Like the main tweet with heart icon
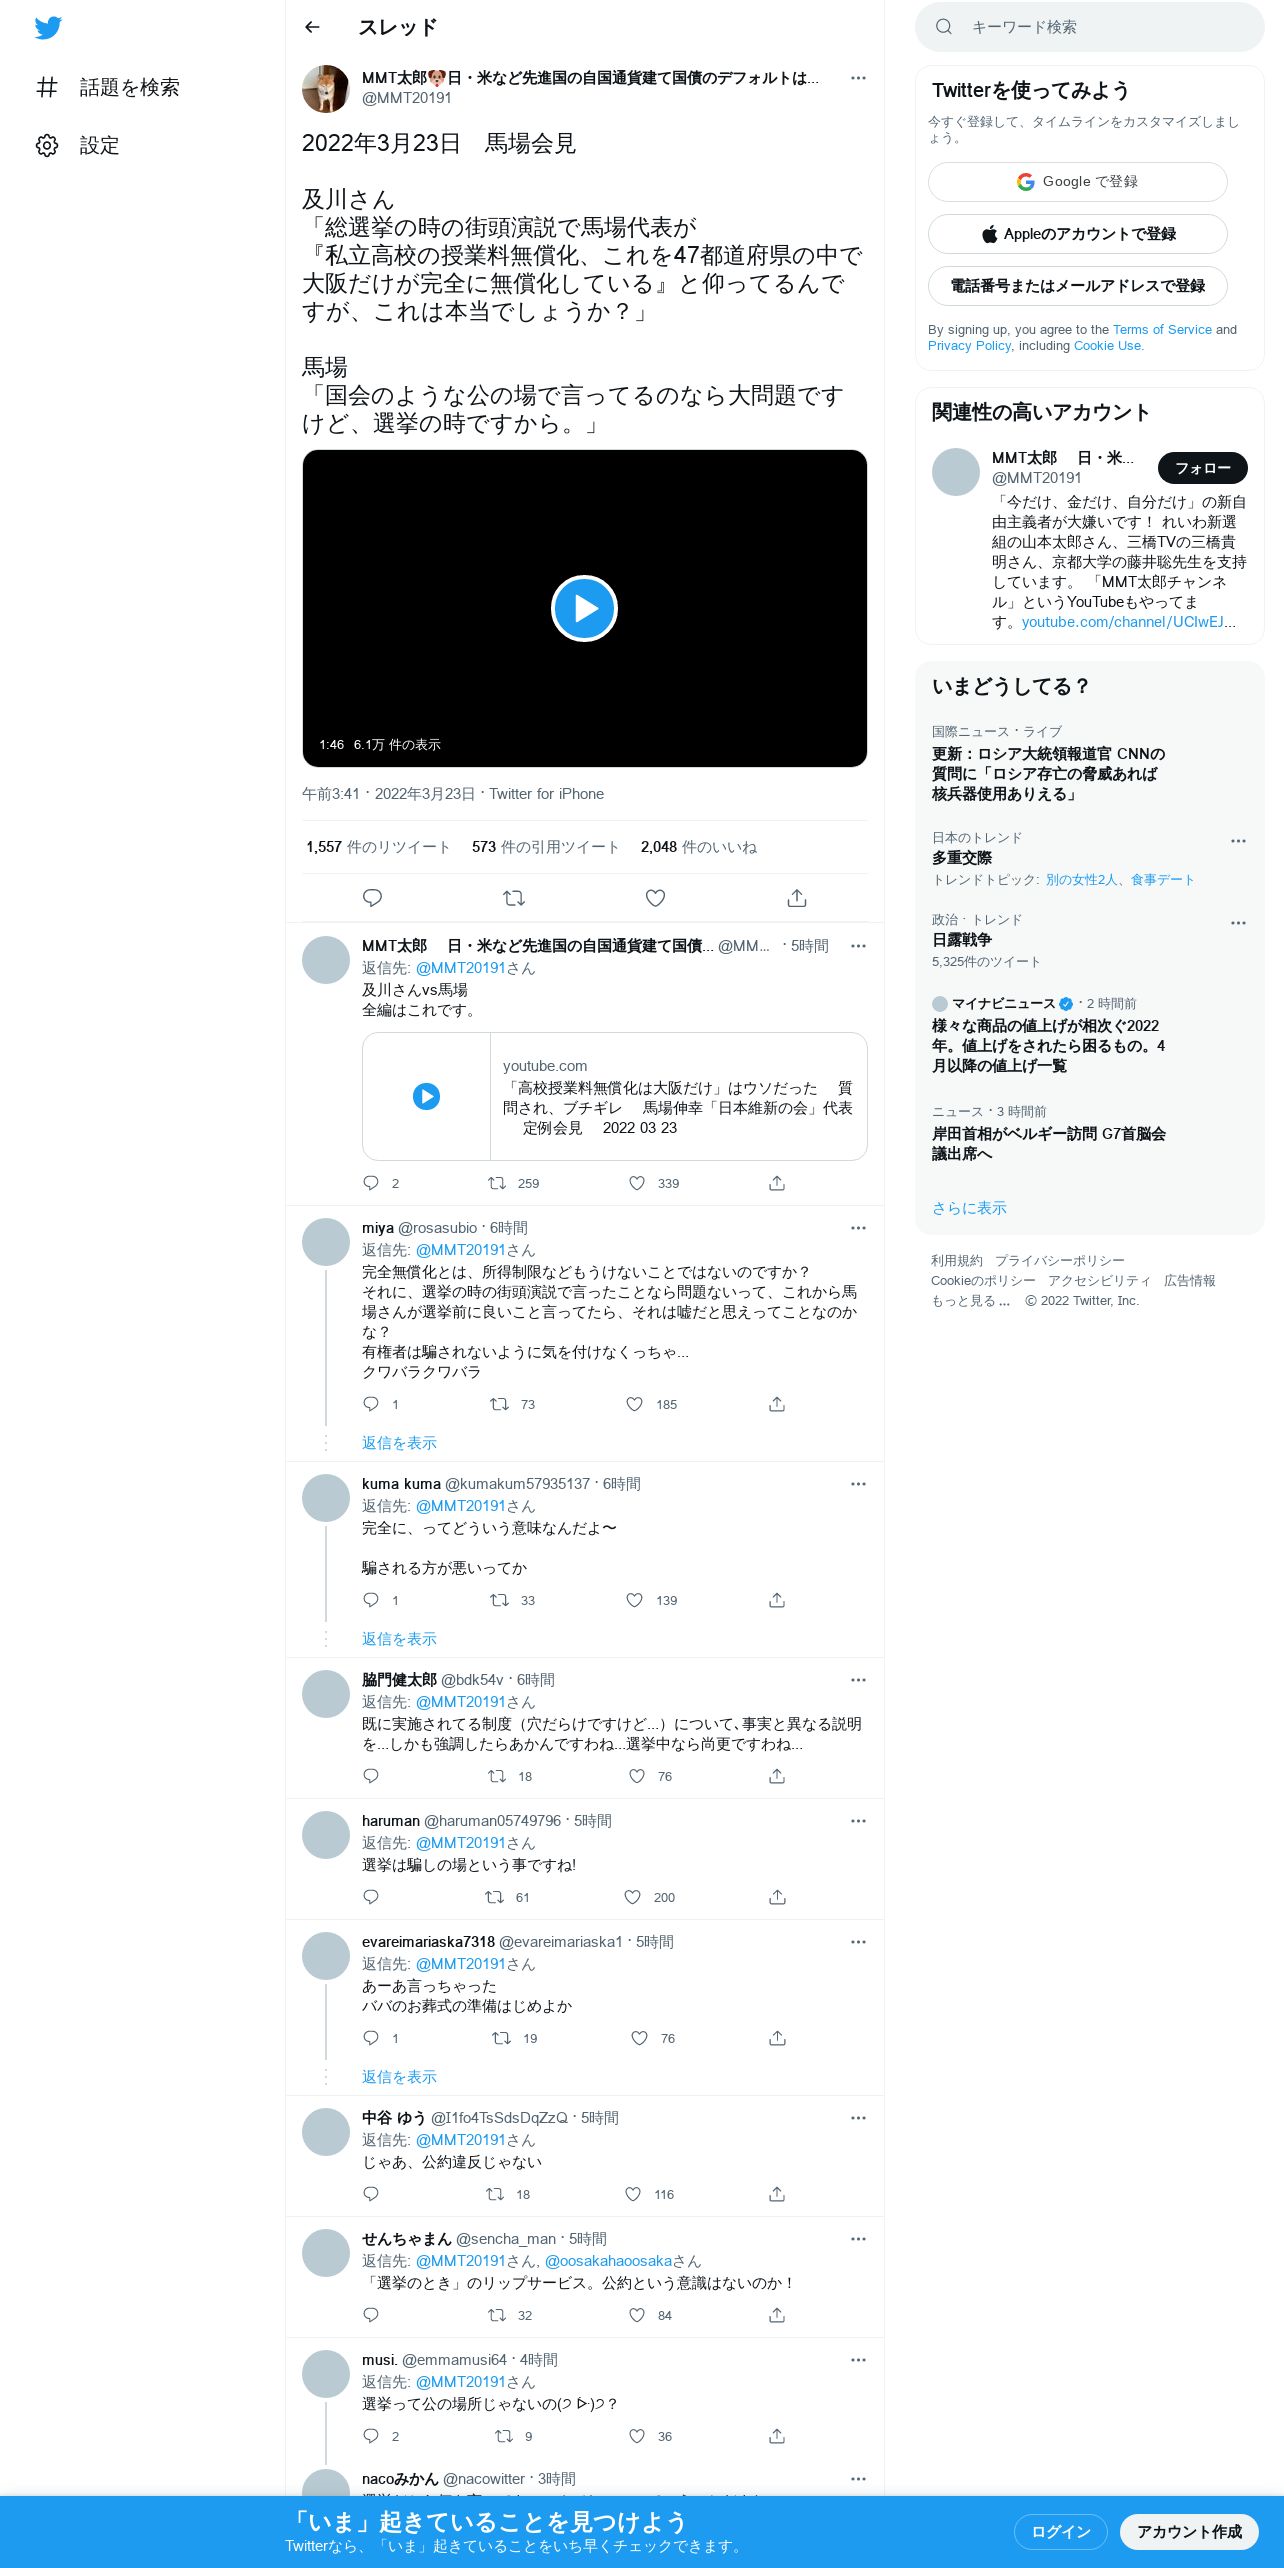The image size is (1284, 2568). tap(655, 898)
